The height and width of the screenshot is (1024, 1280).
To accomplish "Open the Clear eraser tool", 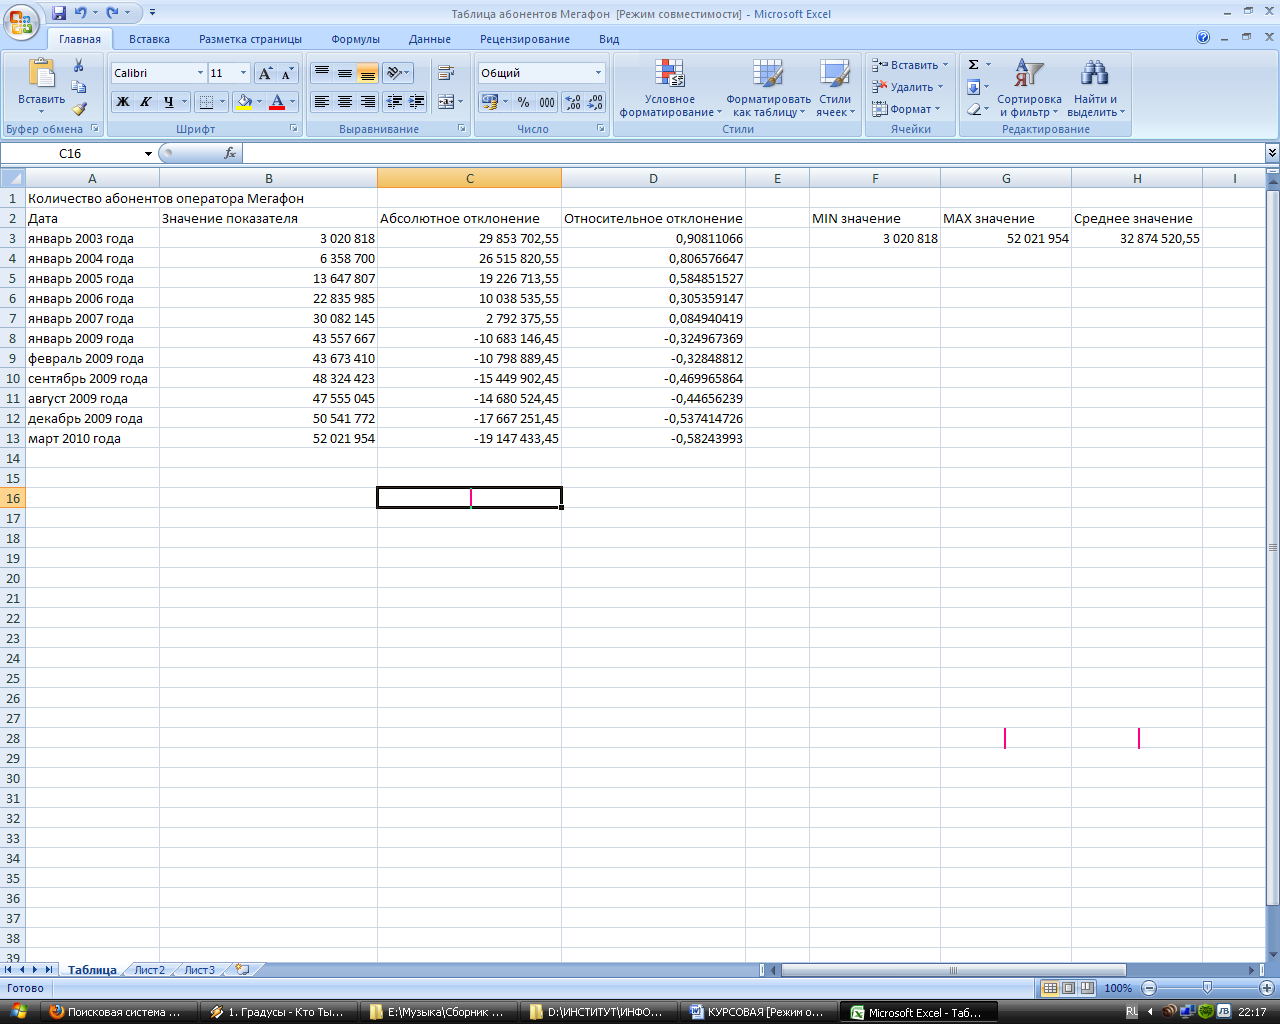I will coord(973,109).
